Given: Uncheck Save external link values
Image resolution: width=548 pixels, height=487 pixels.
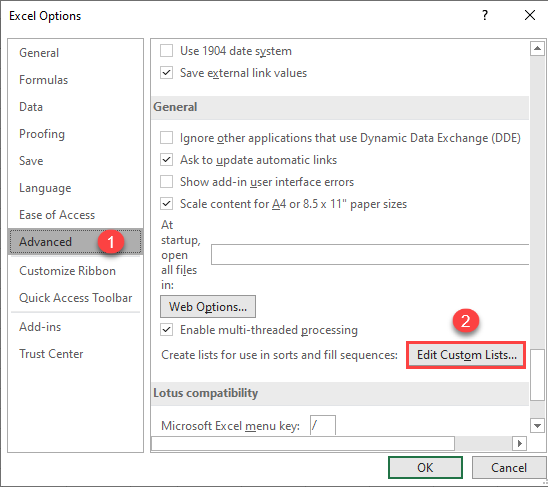Looking at the screenshot, I should [x=166, y=73].
